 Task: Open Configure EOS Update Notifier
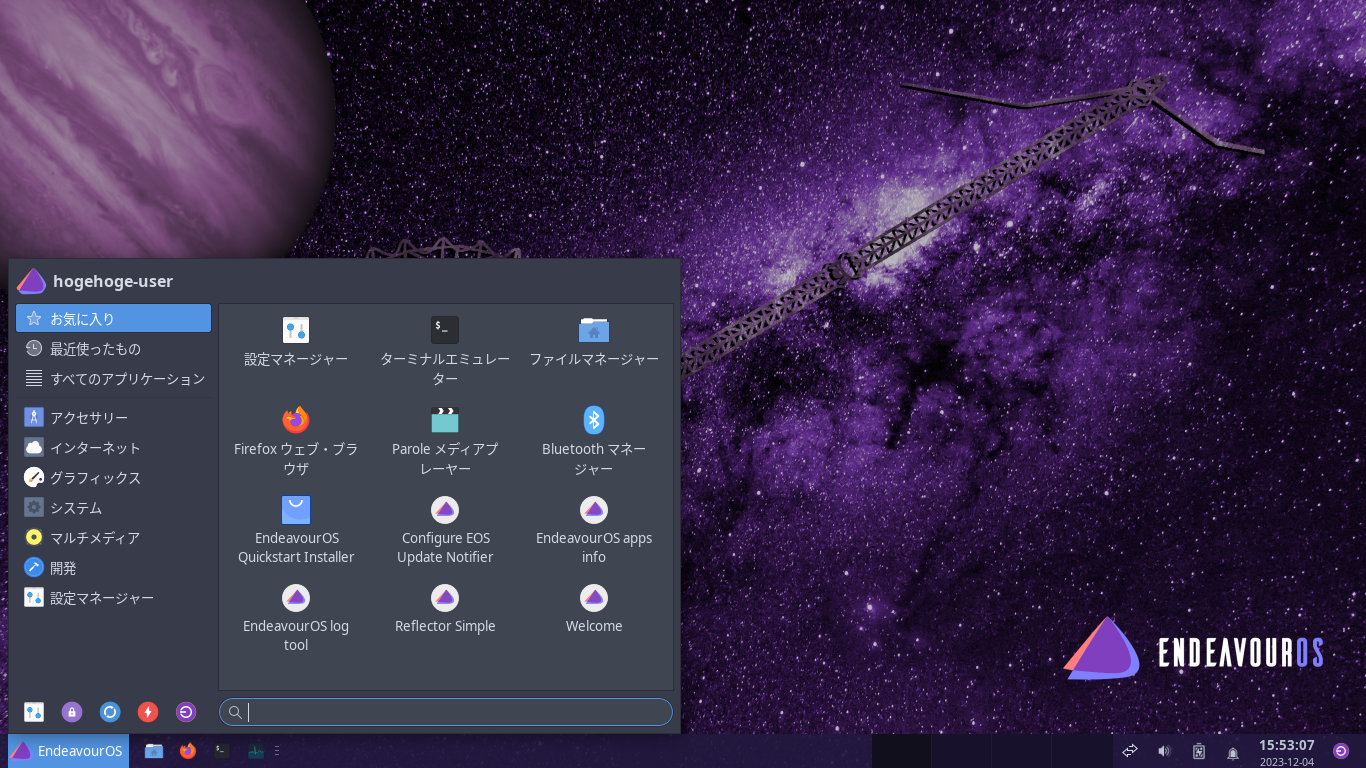[x=445, y=529]
